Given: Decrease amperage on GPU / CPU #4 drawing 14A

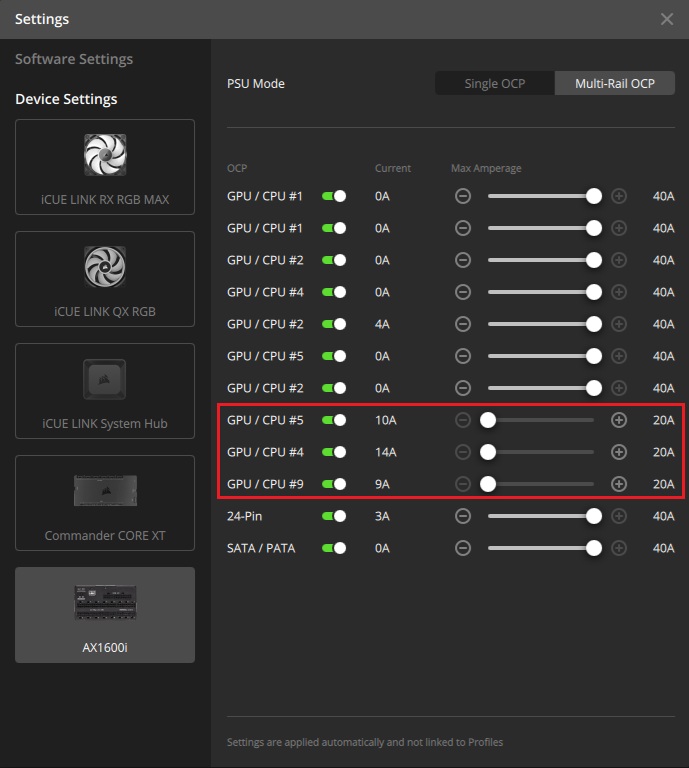Looking at the screenshot, I should coord(463,452).
